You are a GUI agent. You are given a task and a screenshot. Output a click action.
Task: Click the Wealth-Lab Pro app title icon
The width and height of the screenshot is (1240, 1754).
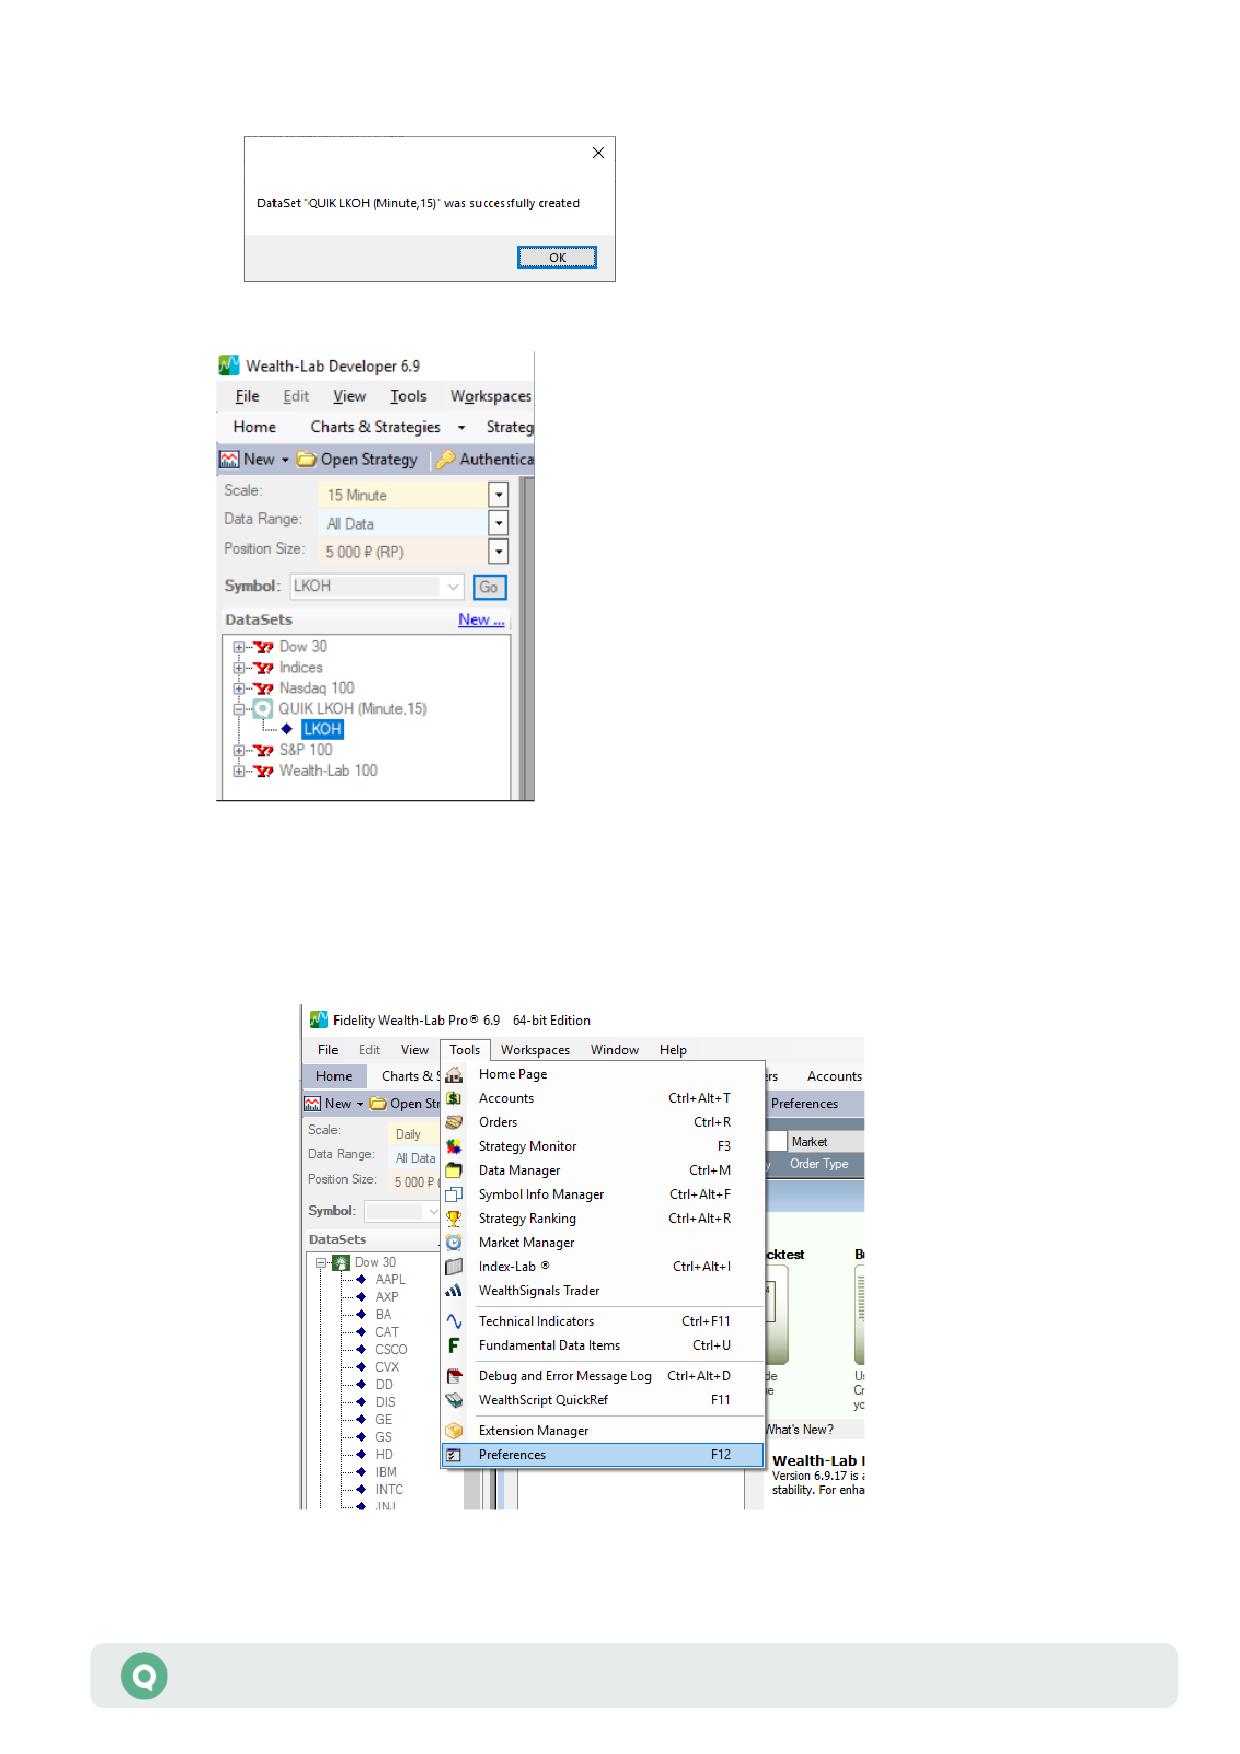click(318, 1020)
